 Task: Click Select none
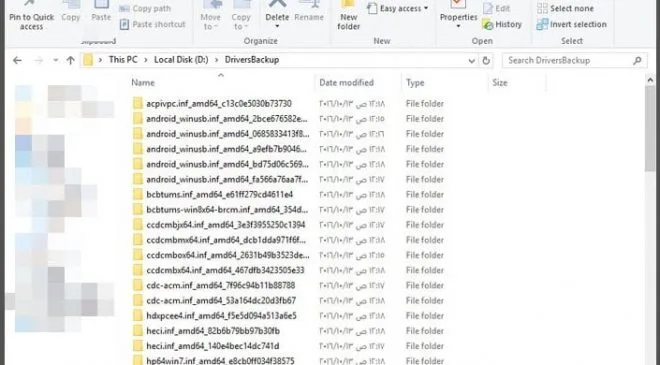[x=565, y=8]
